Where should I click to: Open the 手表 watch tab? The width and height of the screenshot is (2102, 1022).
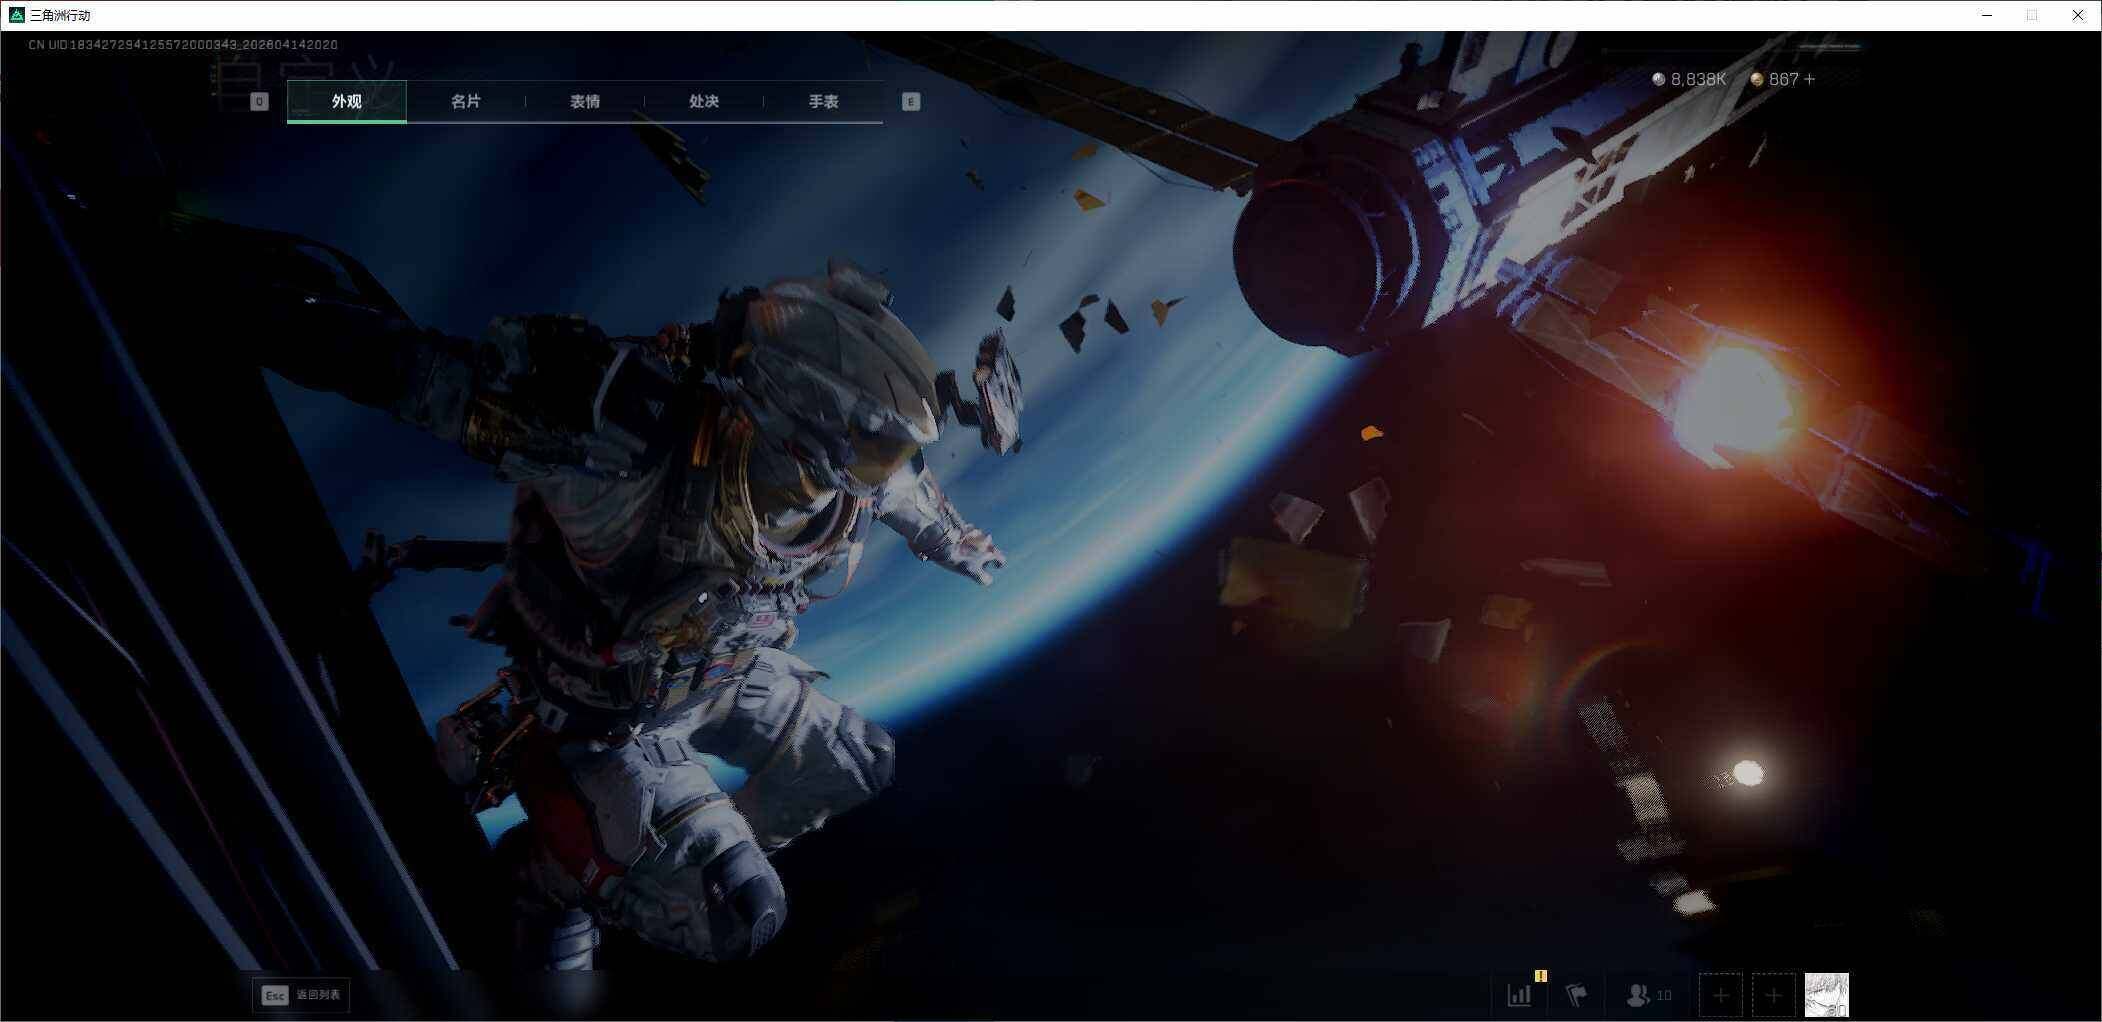(823, 101)
